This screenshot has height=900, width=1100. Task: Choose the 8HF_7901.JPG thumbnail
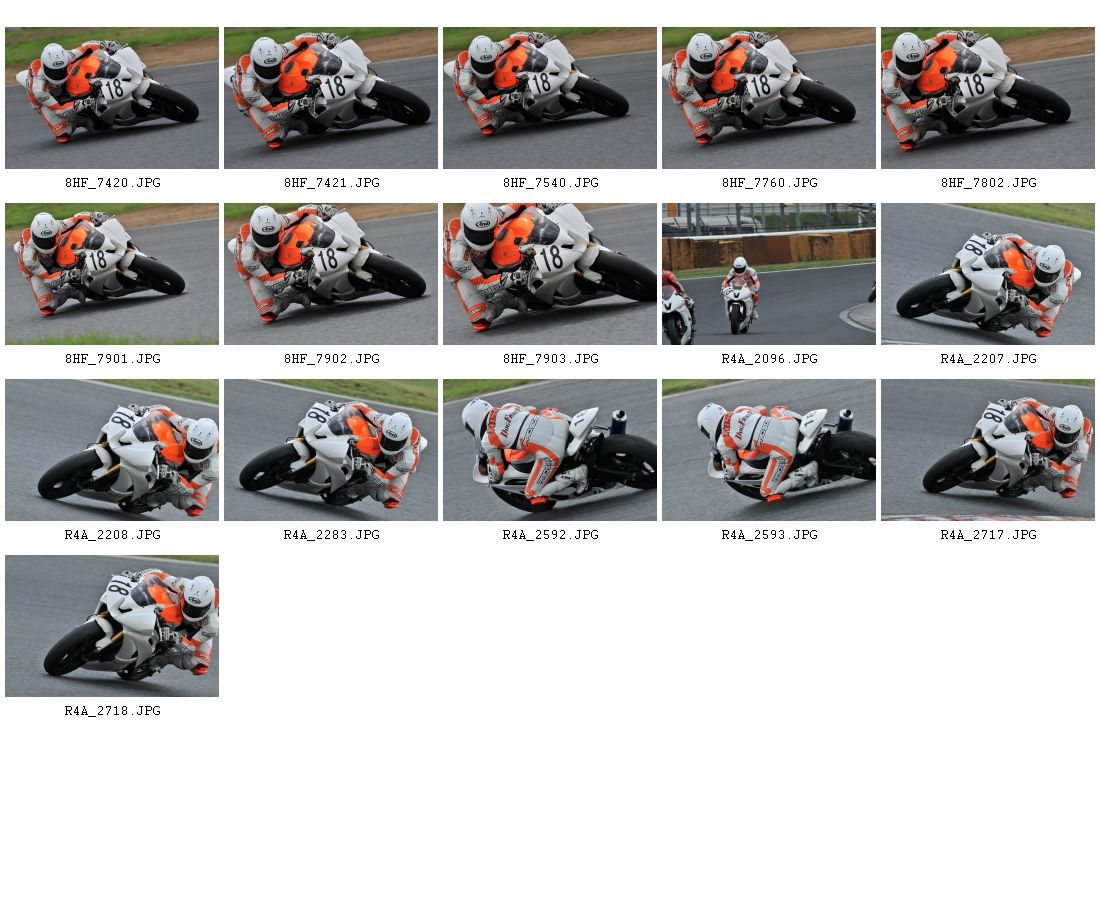click(x=112, y=274)
